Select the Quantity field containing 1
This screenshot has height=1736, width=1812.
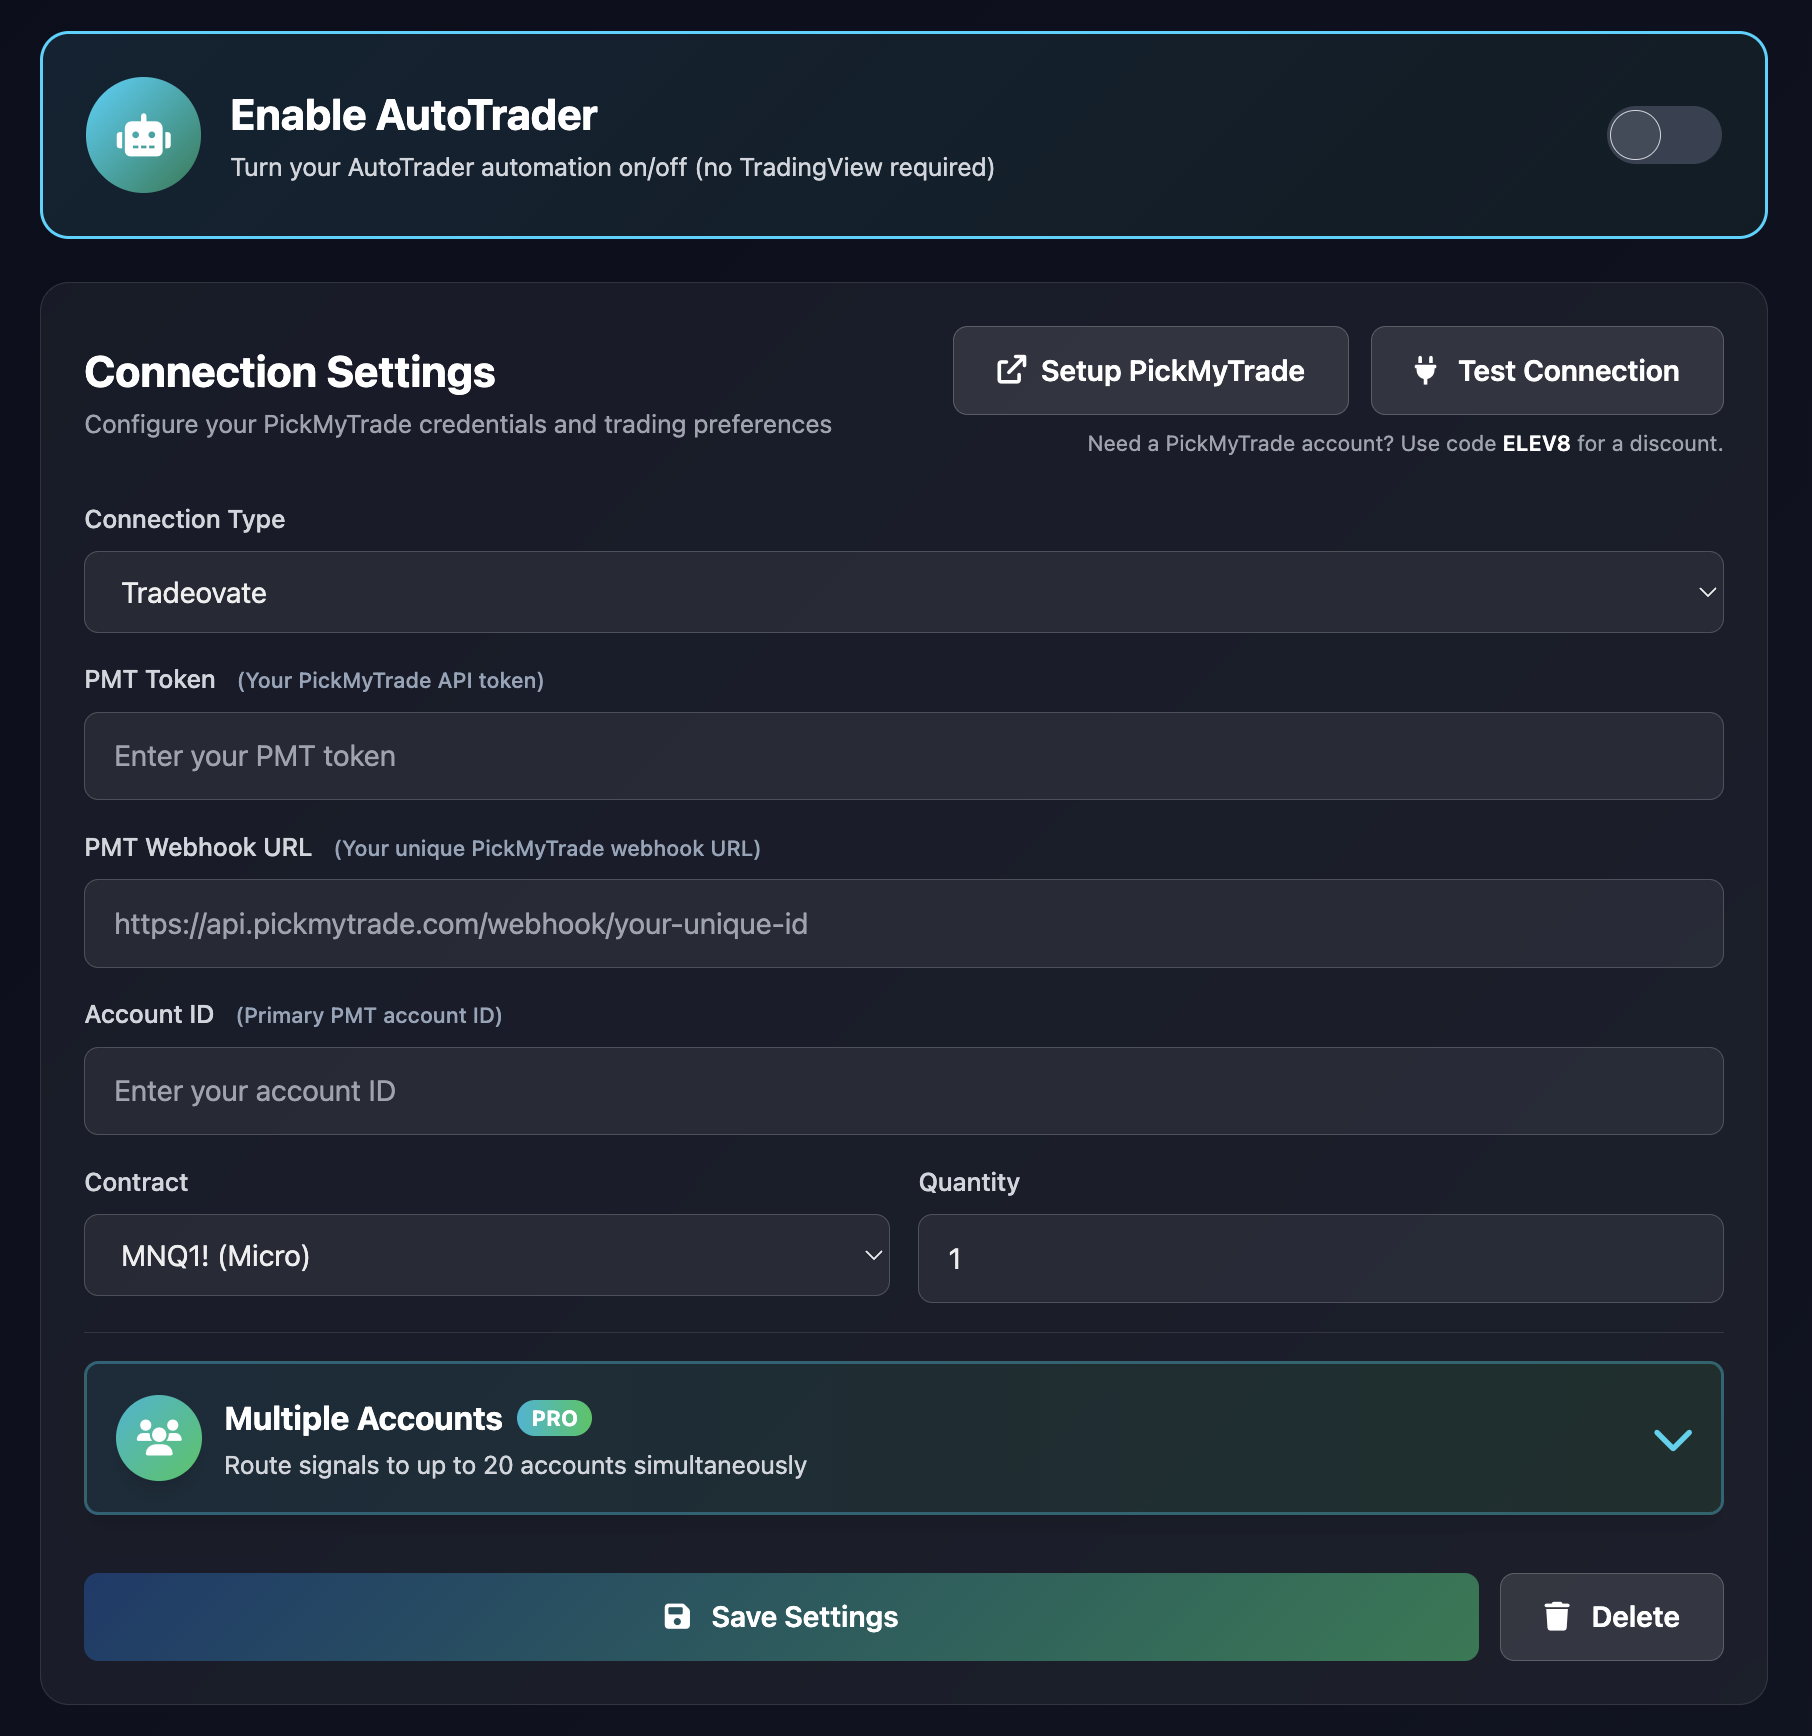[1319, 1258]
